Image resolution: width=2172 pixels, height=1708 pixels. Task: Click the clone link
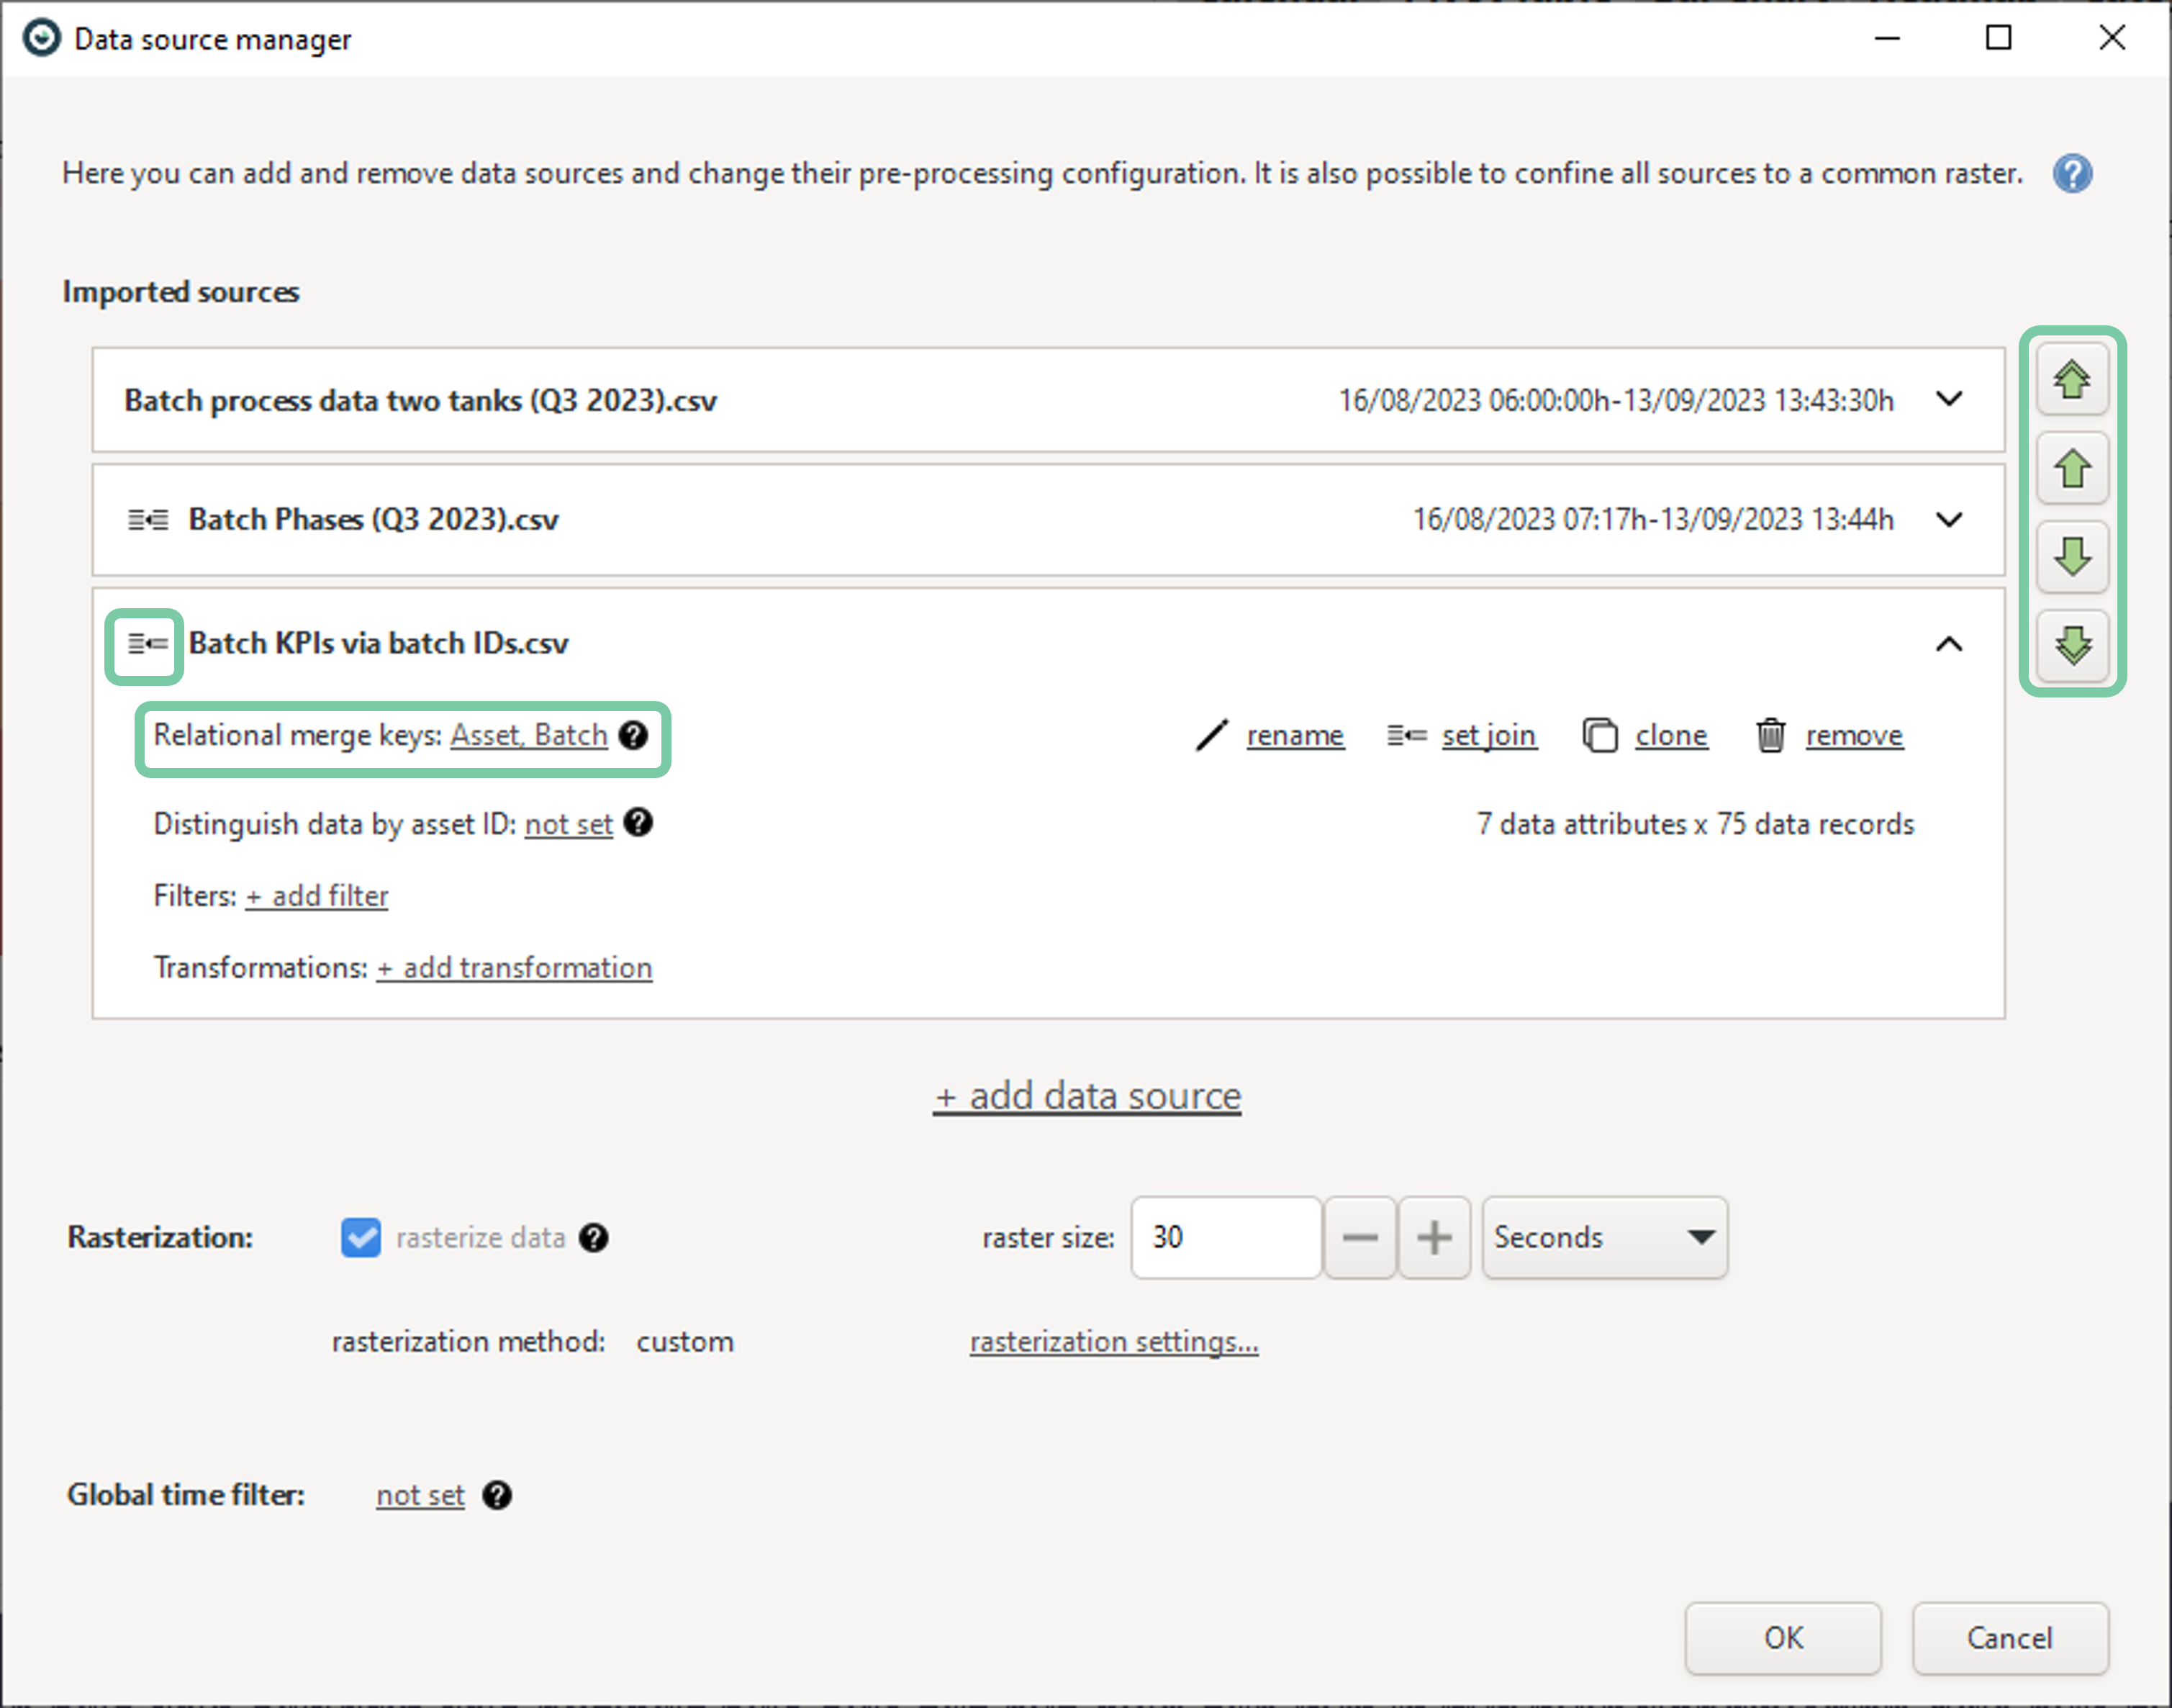click(1672, 736)
